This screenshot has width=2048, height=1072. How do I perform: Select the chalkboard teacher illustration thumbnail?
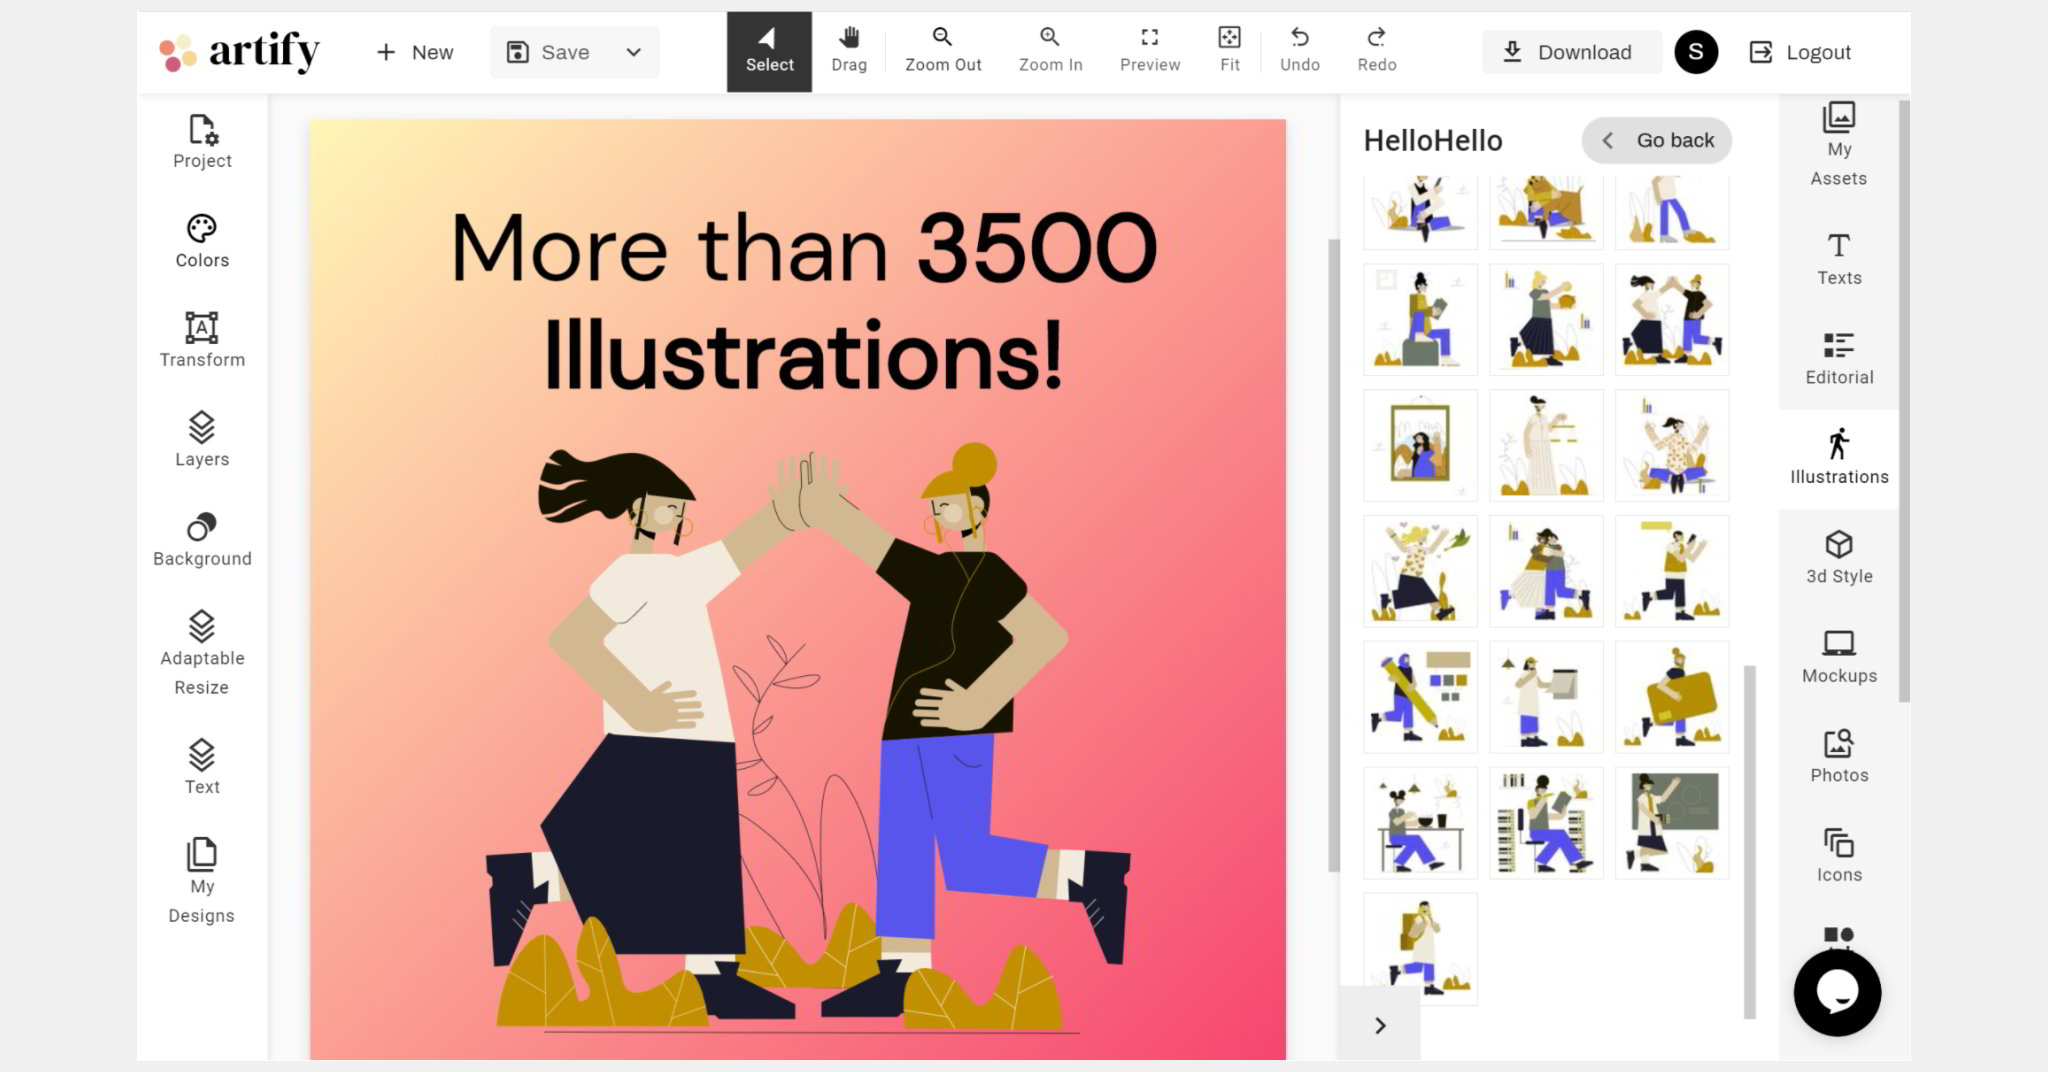[1672, 824]
